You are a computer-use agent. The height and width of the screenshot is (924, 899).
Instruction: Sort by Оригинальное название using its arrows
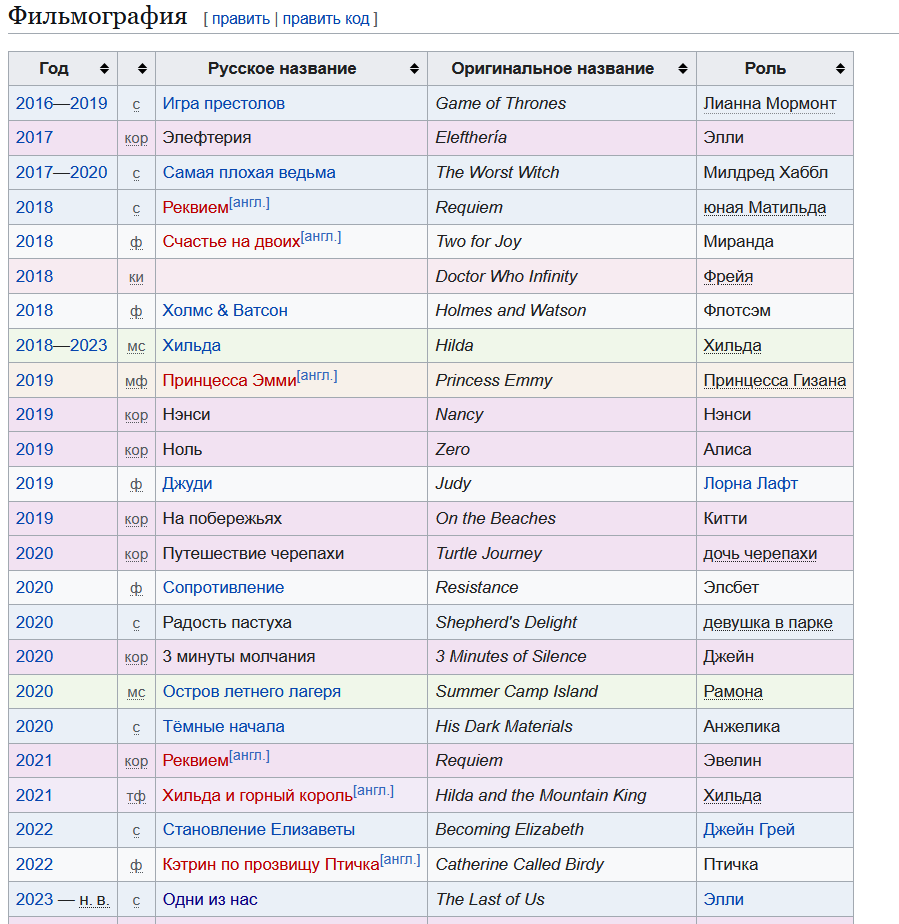click(x=683, y=69)
